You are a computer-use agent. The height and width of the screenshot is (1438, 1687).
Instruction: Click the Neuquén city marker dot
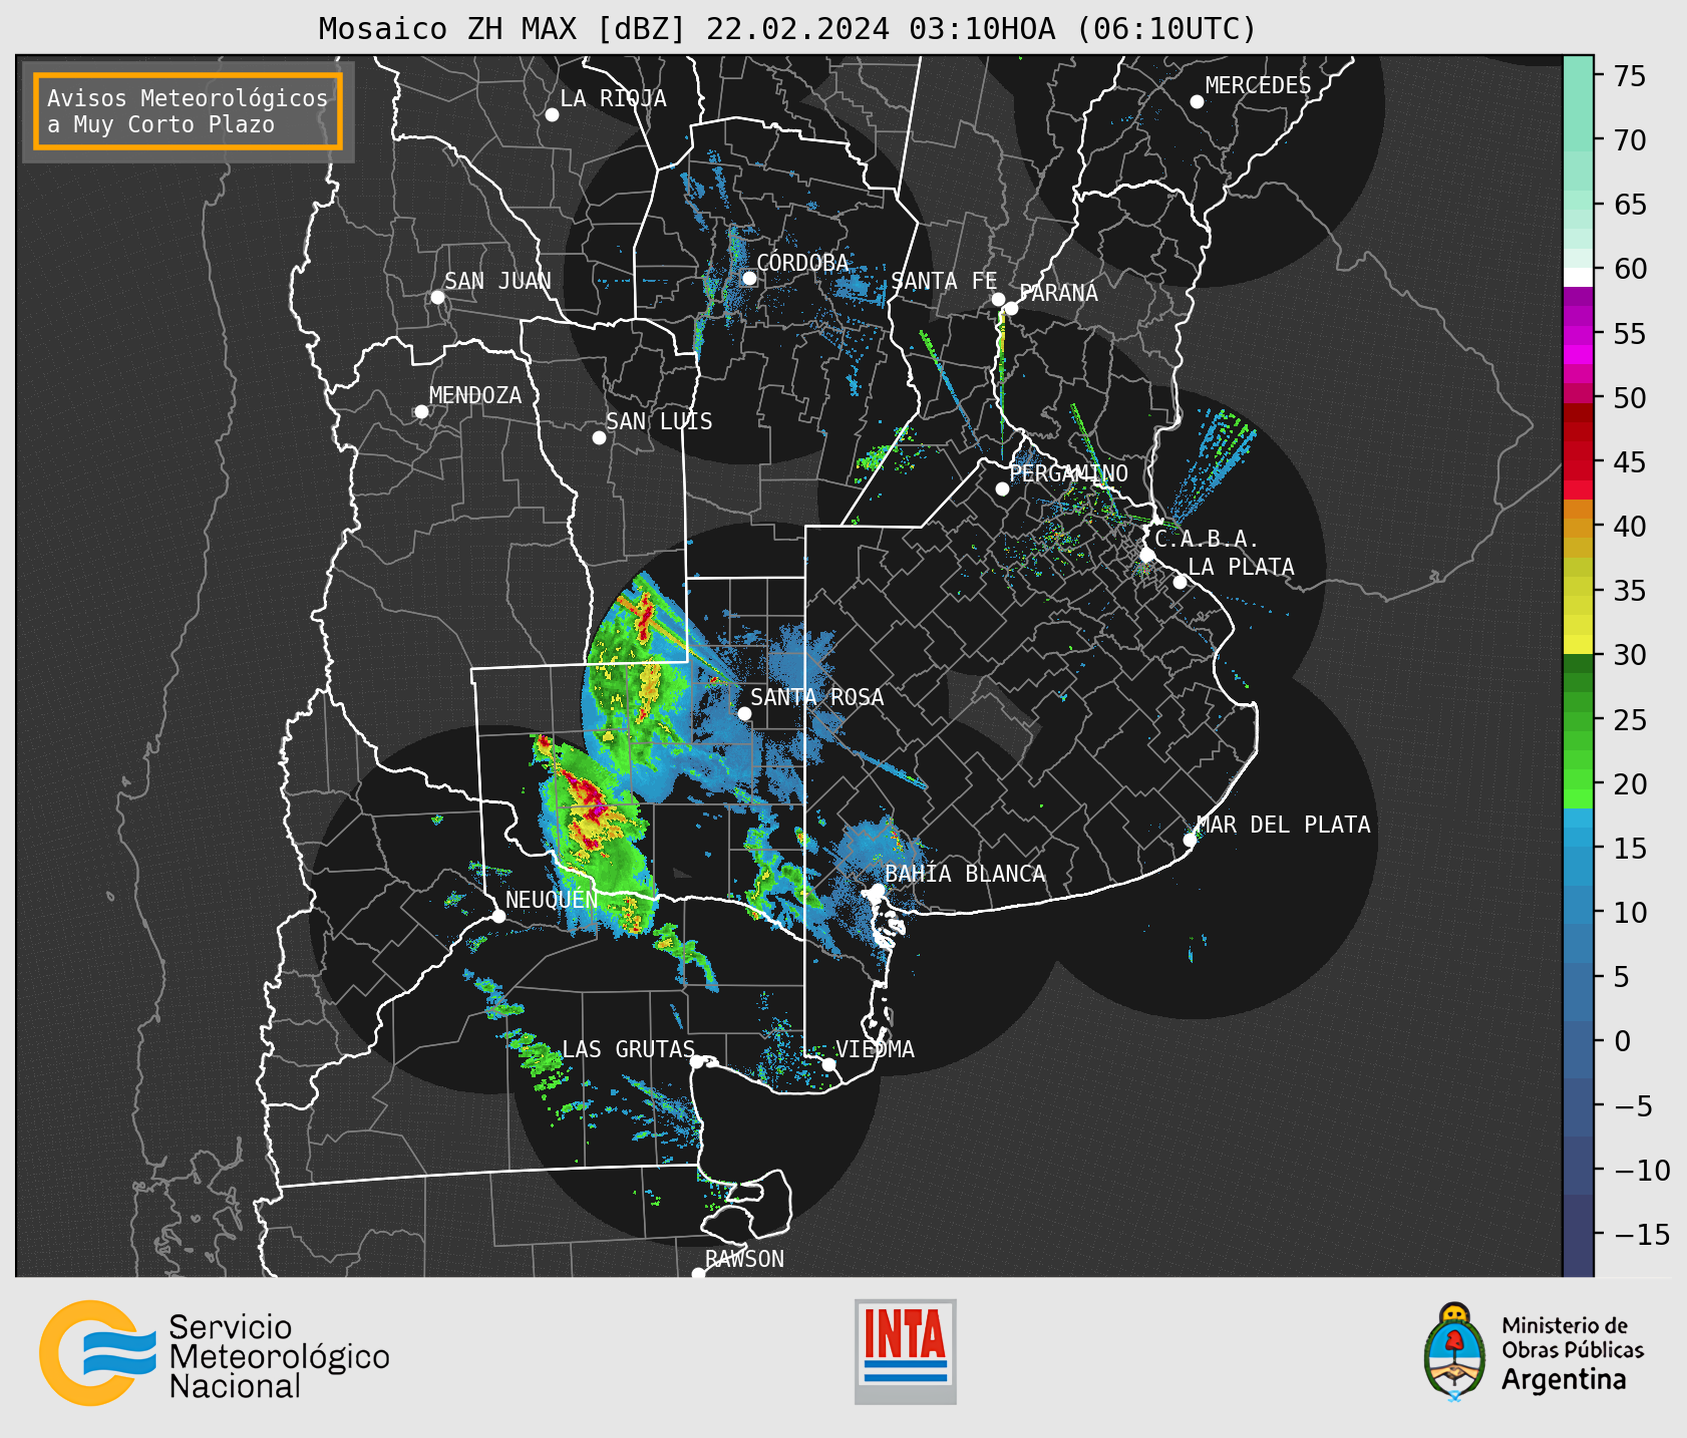point(498,916)
